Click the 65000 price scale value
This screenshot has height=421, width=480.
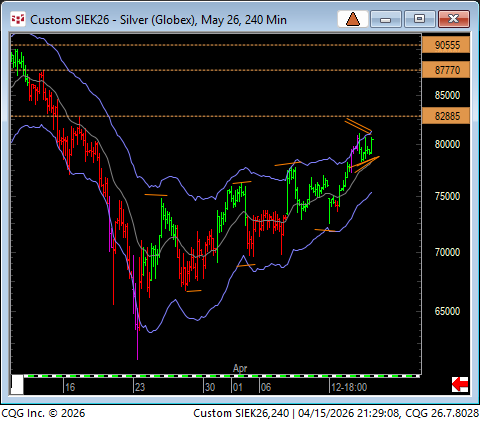(x=447, y=311)
